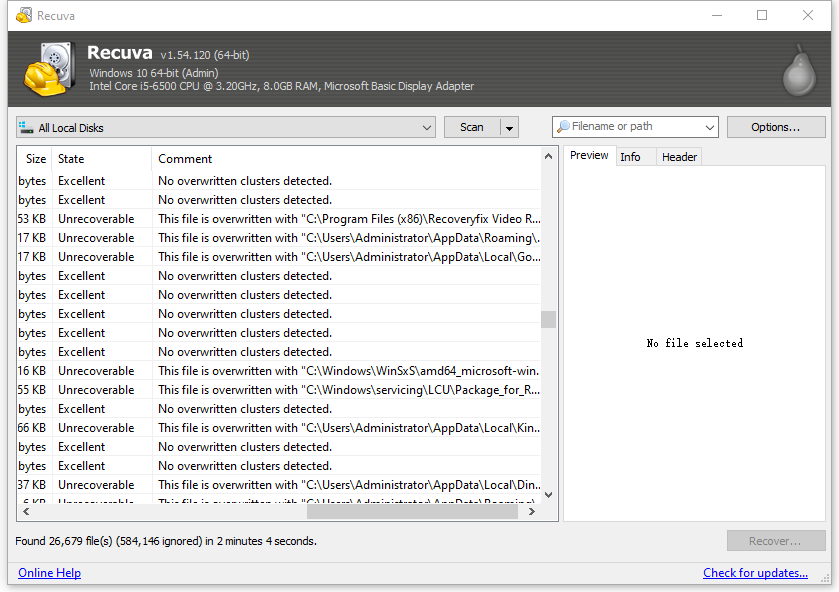Click the drive icon in disk selector
Image resolution: width=839 pixels, height=592 pixels.
(x=27, y=128)
